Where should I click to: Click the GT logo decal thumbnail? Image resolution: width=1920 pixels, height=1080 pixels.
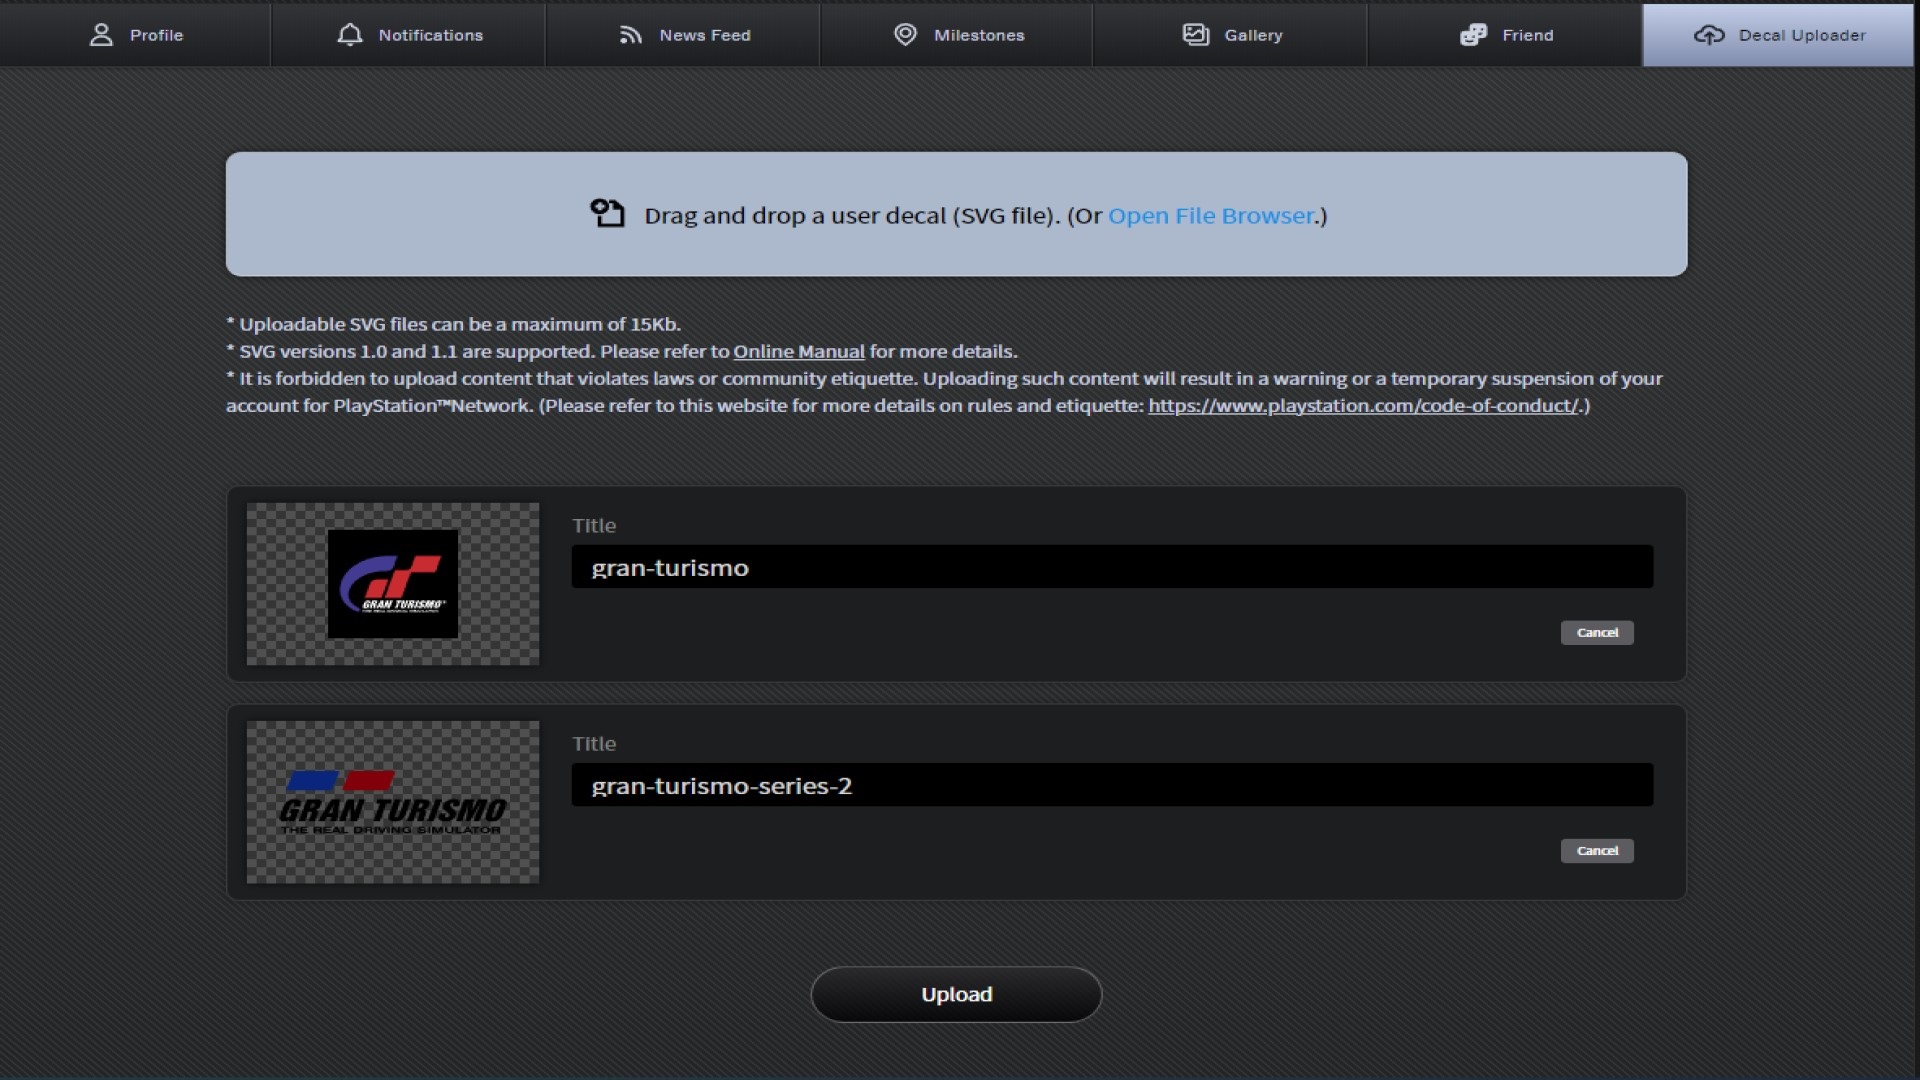[x=393, y=584]
